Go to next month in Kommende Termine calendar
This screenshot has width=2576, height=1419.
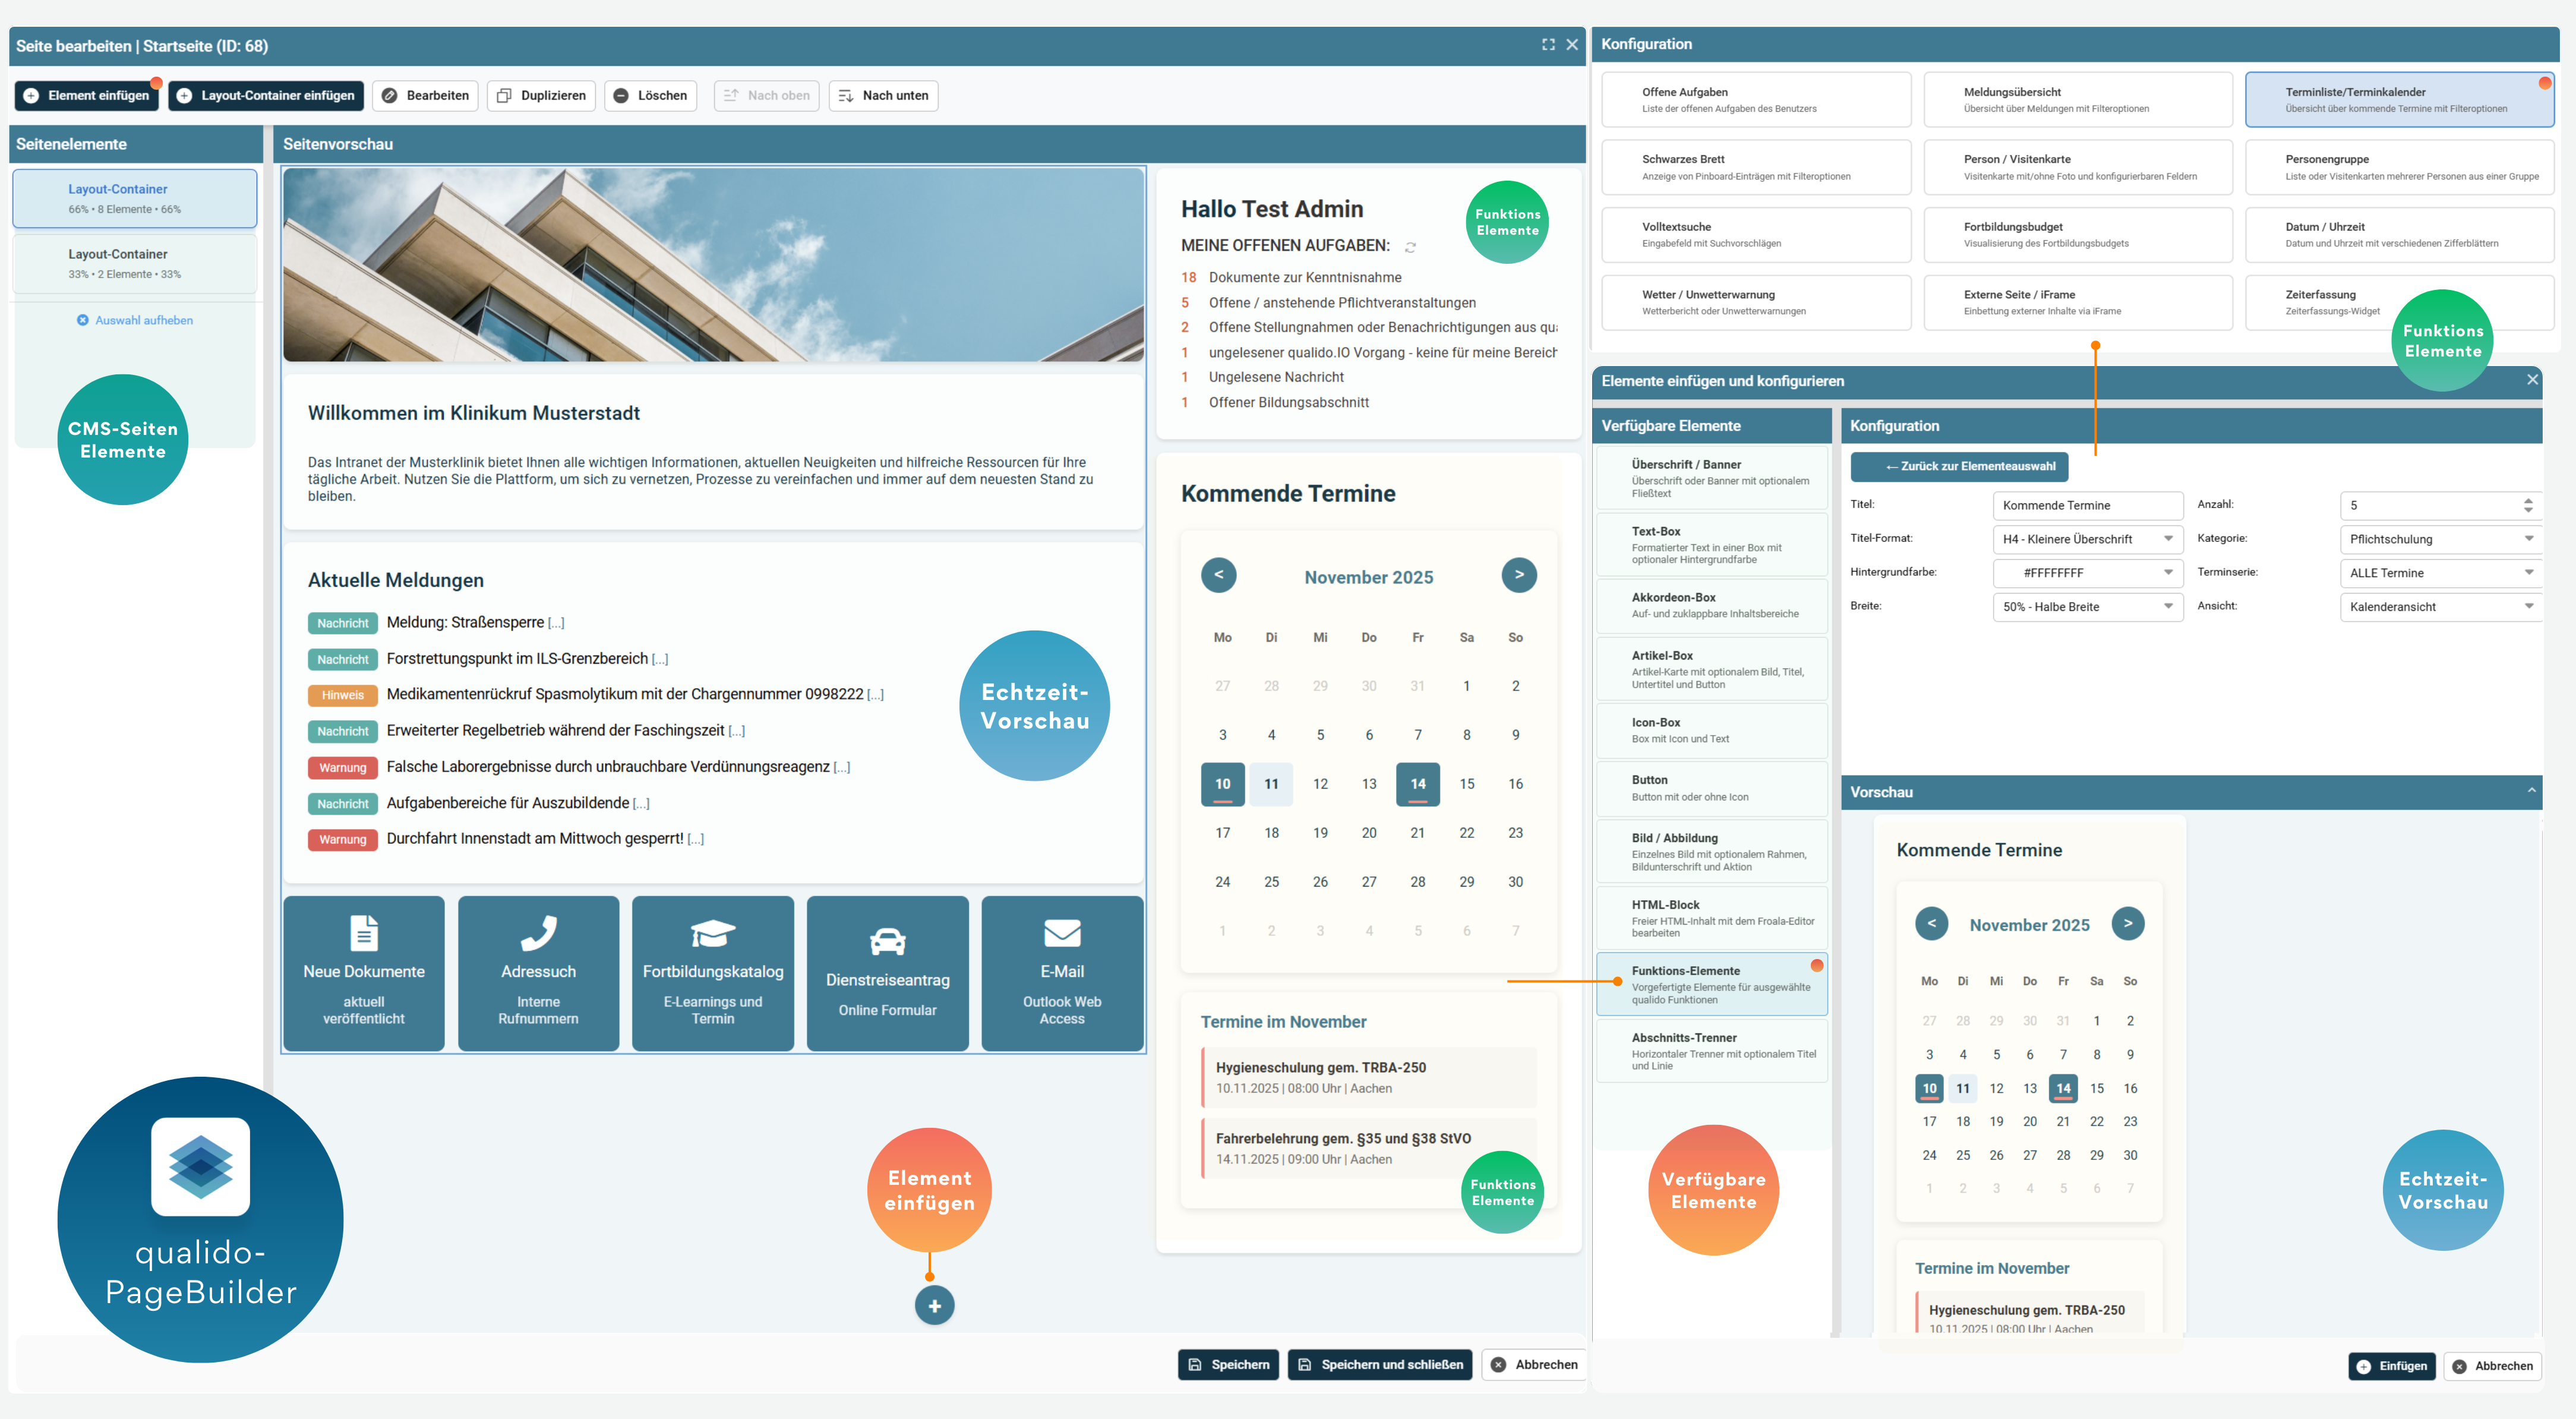click(x=1519, y=575)
